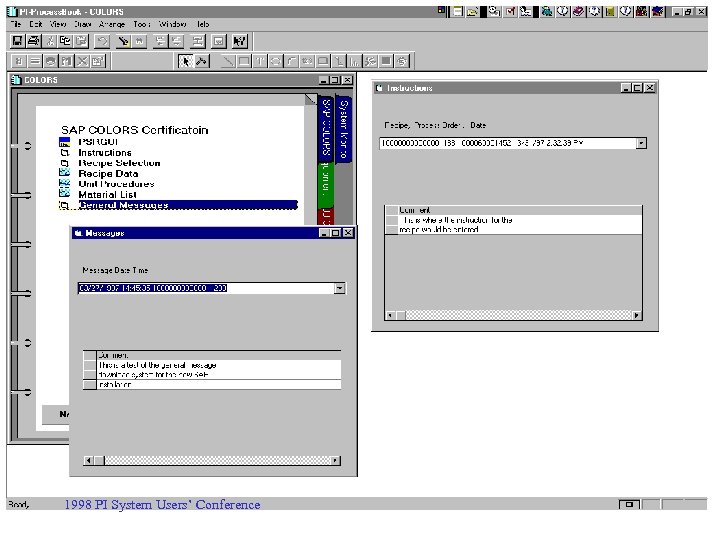Open the Draw menu

[x=83, y=24]
